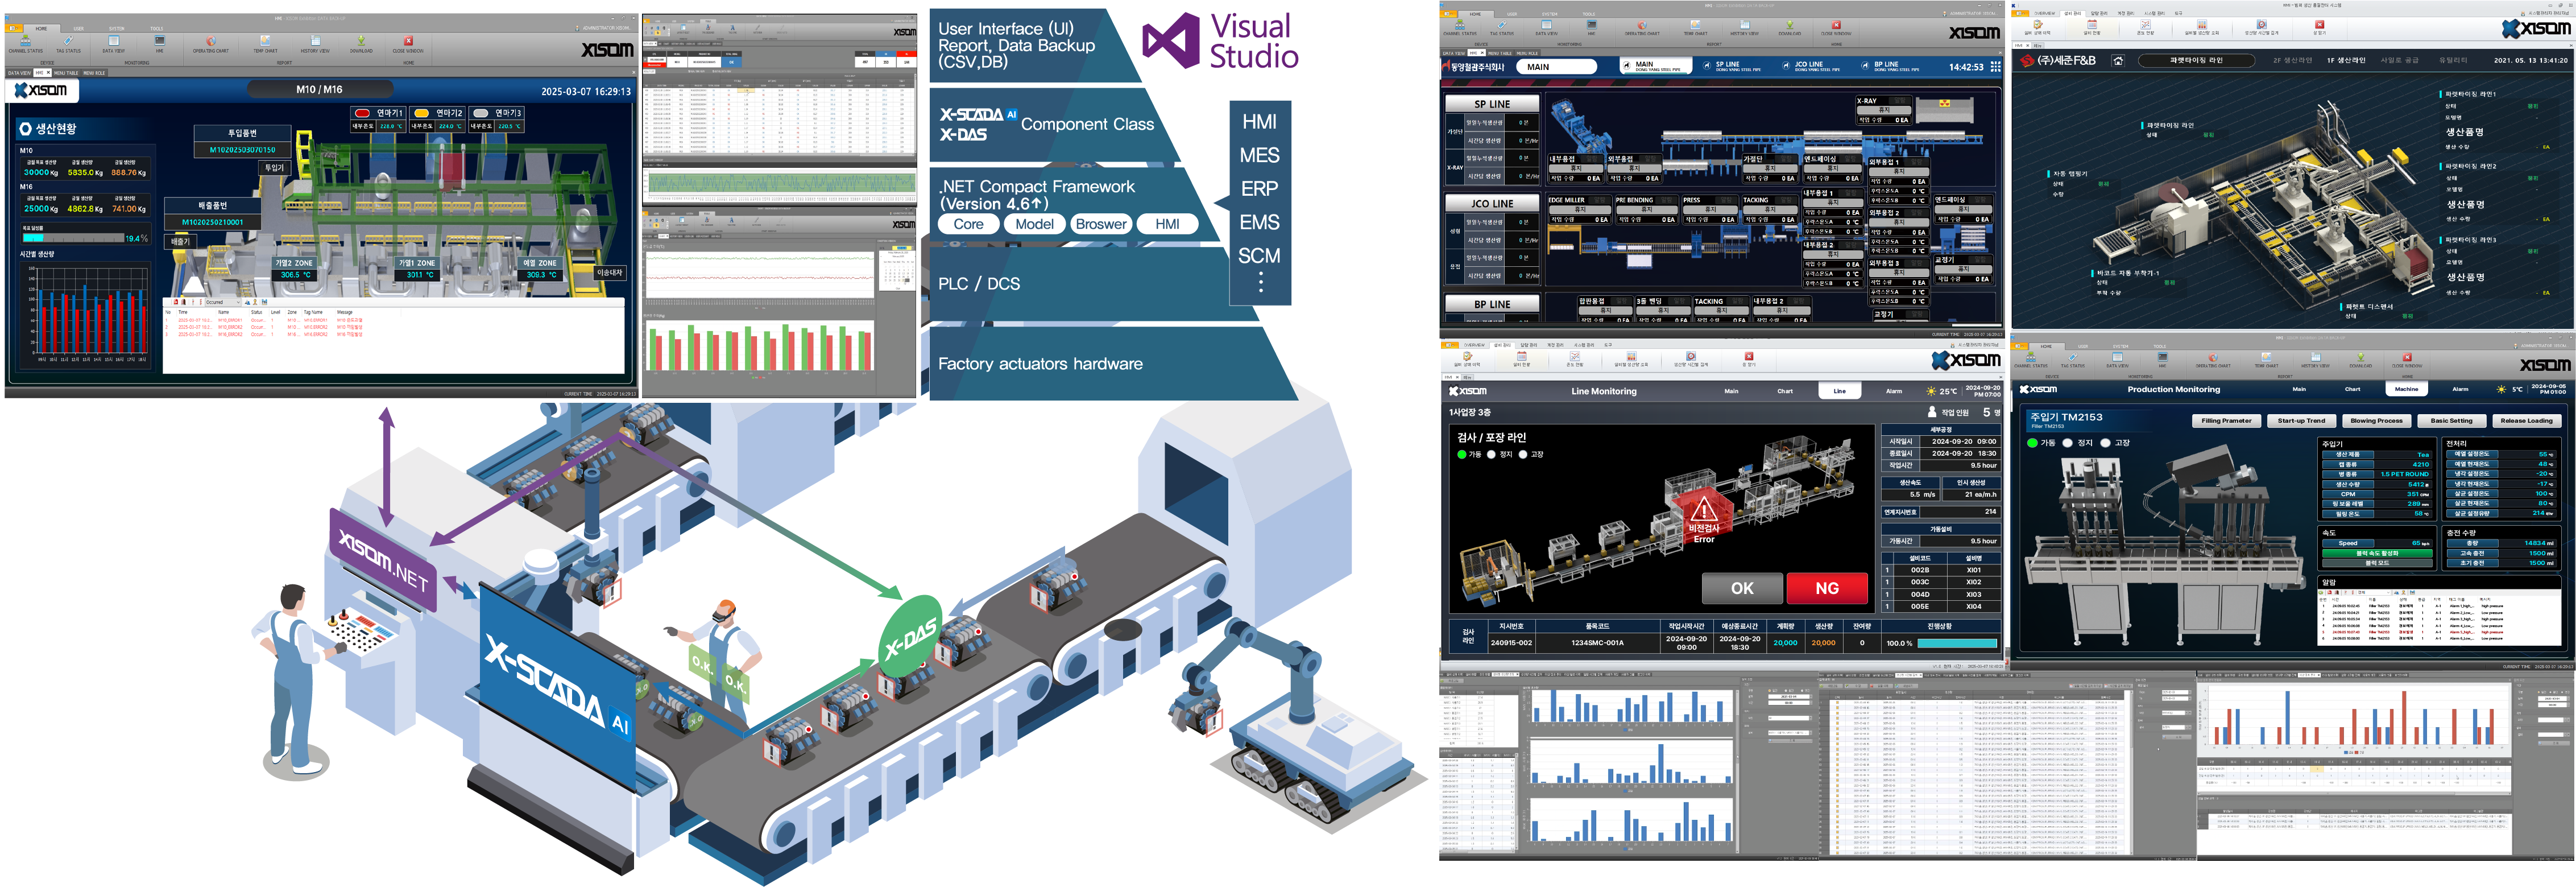Open Temp Chart in Production Monitoring window ribbon

coord(2266,360)
